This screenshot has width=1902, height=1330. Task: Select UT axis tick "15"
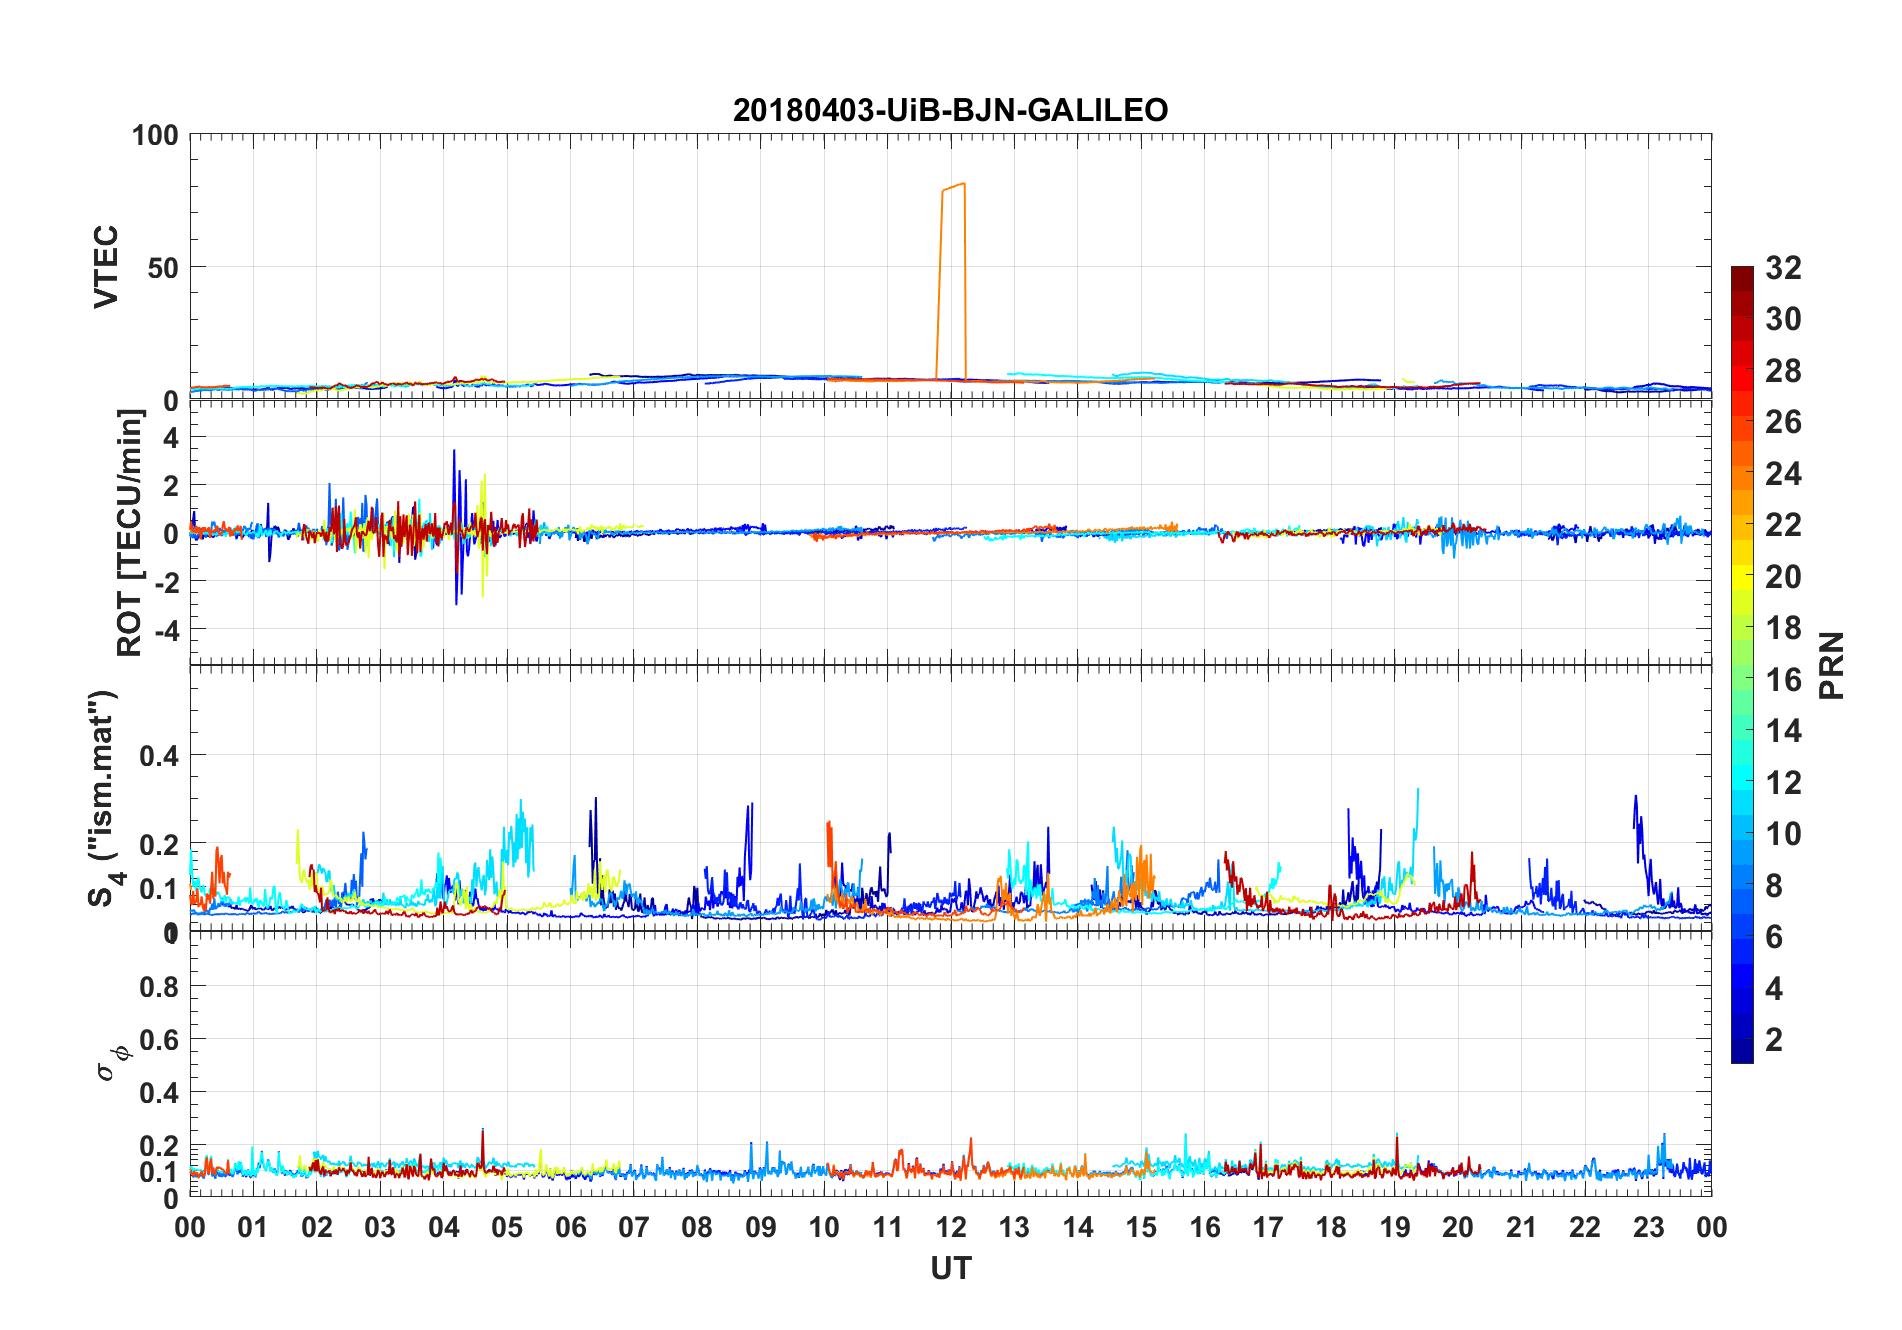pyautogui.click(x=1141, y=1228)
